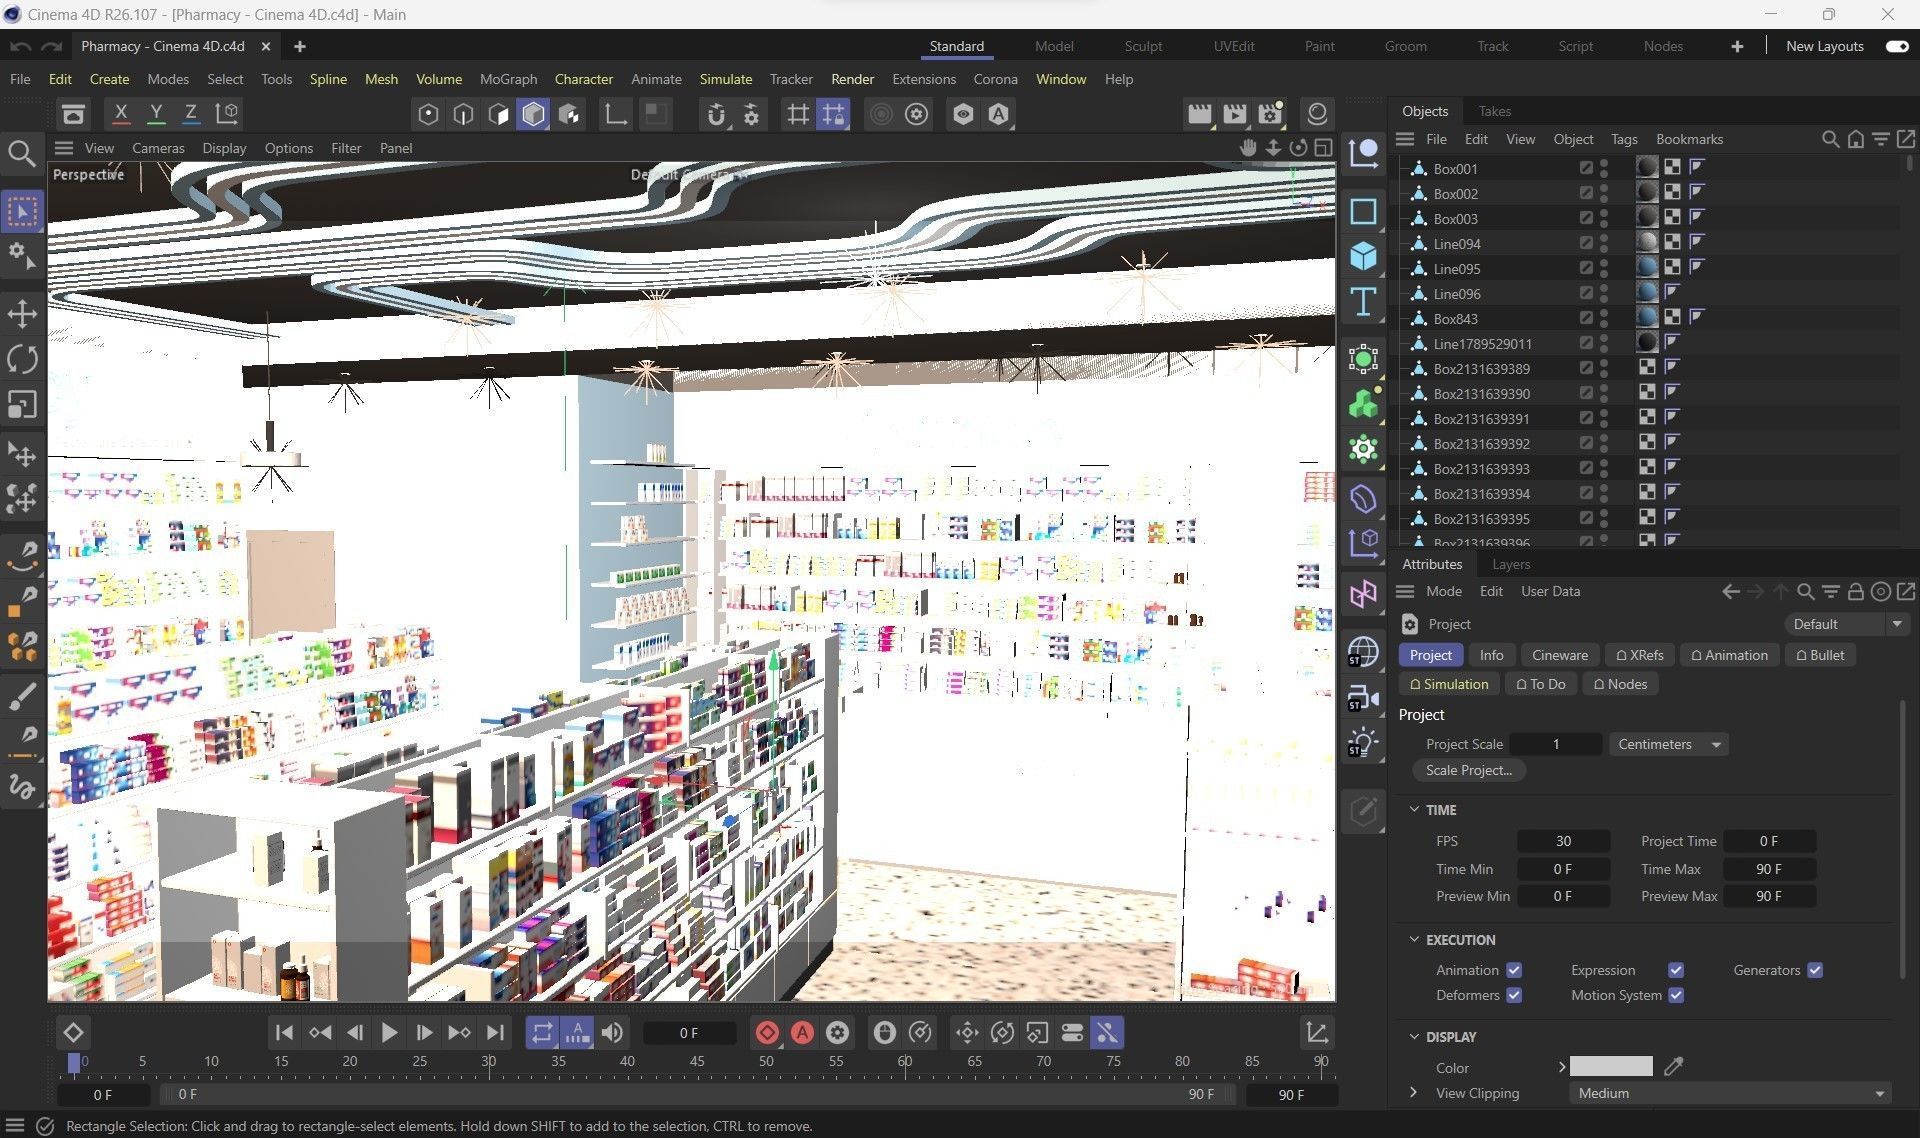
Task: Toggle the X axis lock icon
Action: 121,114
